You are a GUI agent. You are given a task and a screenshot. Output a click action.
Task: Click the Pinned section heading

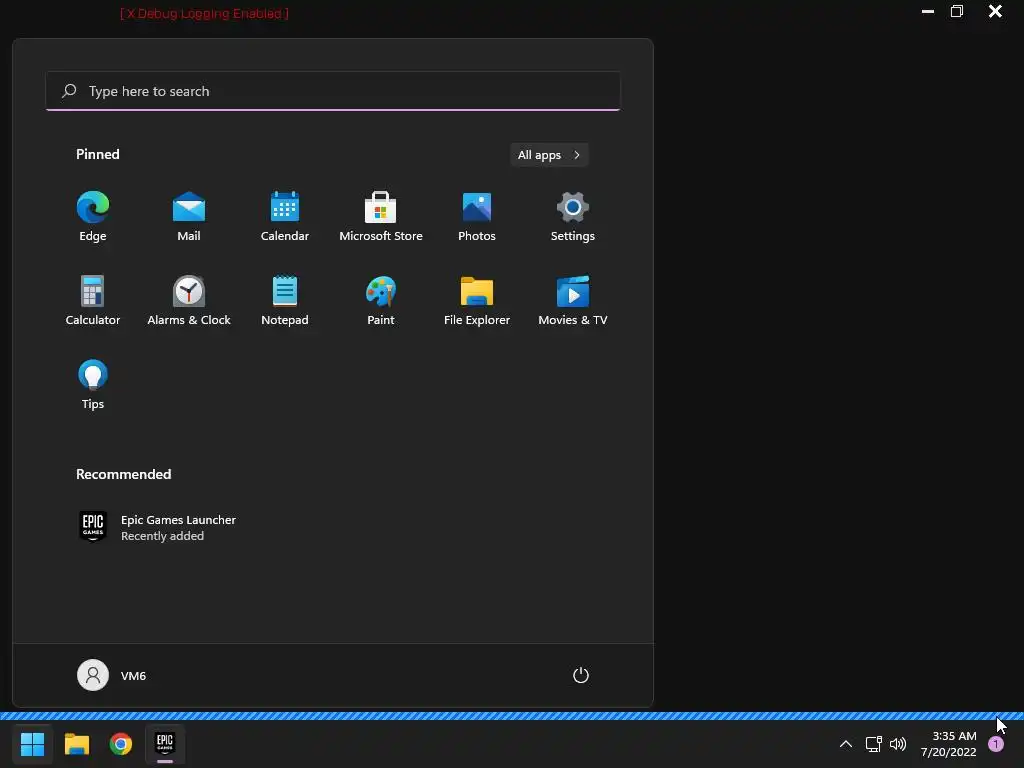[x=98, y=154]
